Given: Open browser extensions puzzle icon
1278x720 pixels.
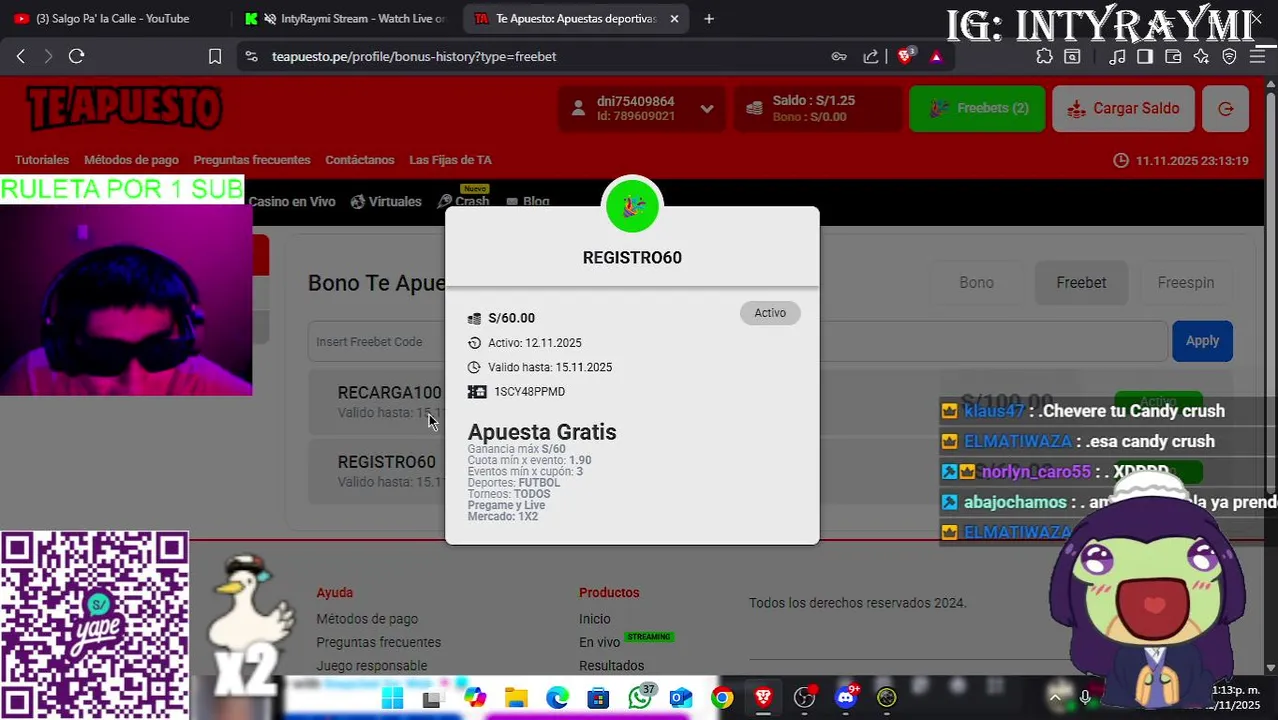Looking at the screenshot, I should click(1044, 57).
